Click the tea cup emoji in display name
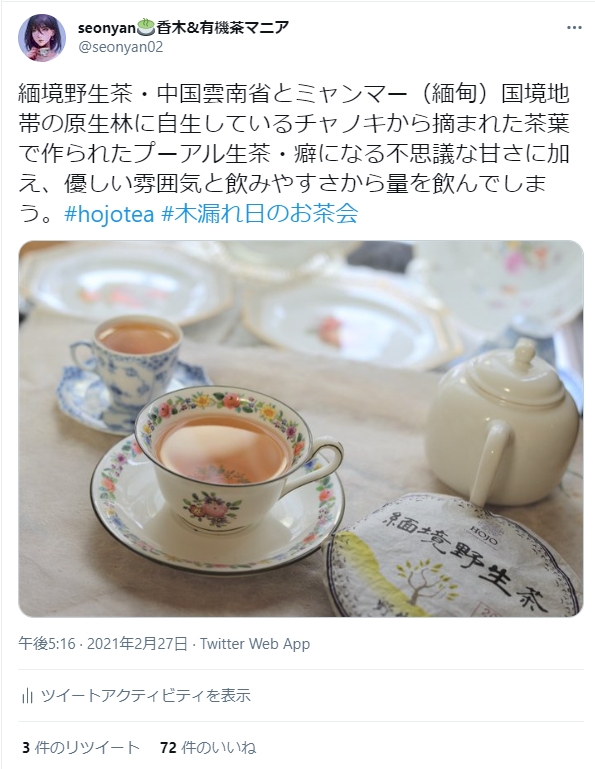This screenshot has width=595, height=769. (146, 27)
